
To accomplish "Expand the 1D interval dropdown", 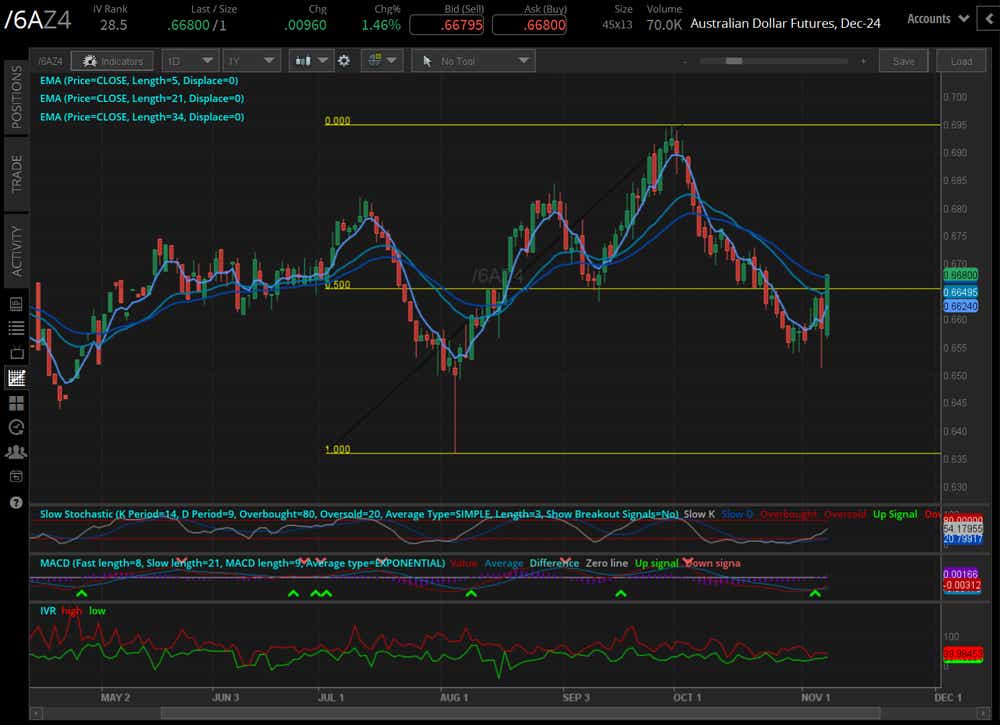I will pyautogui.click(x=189, y=61).
